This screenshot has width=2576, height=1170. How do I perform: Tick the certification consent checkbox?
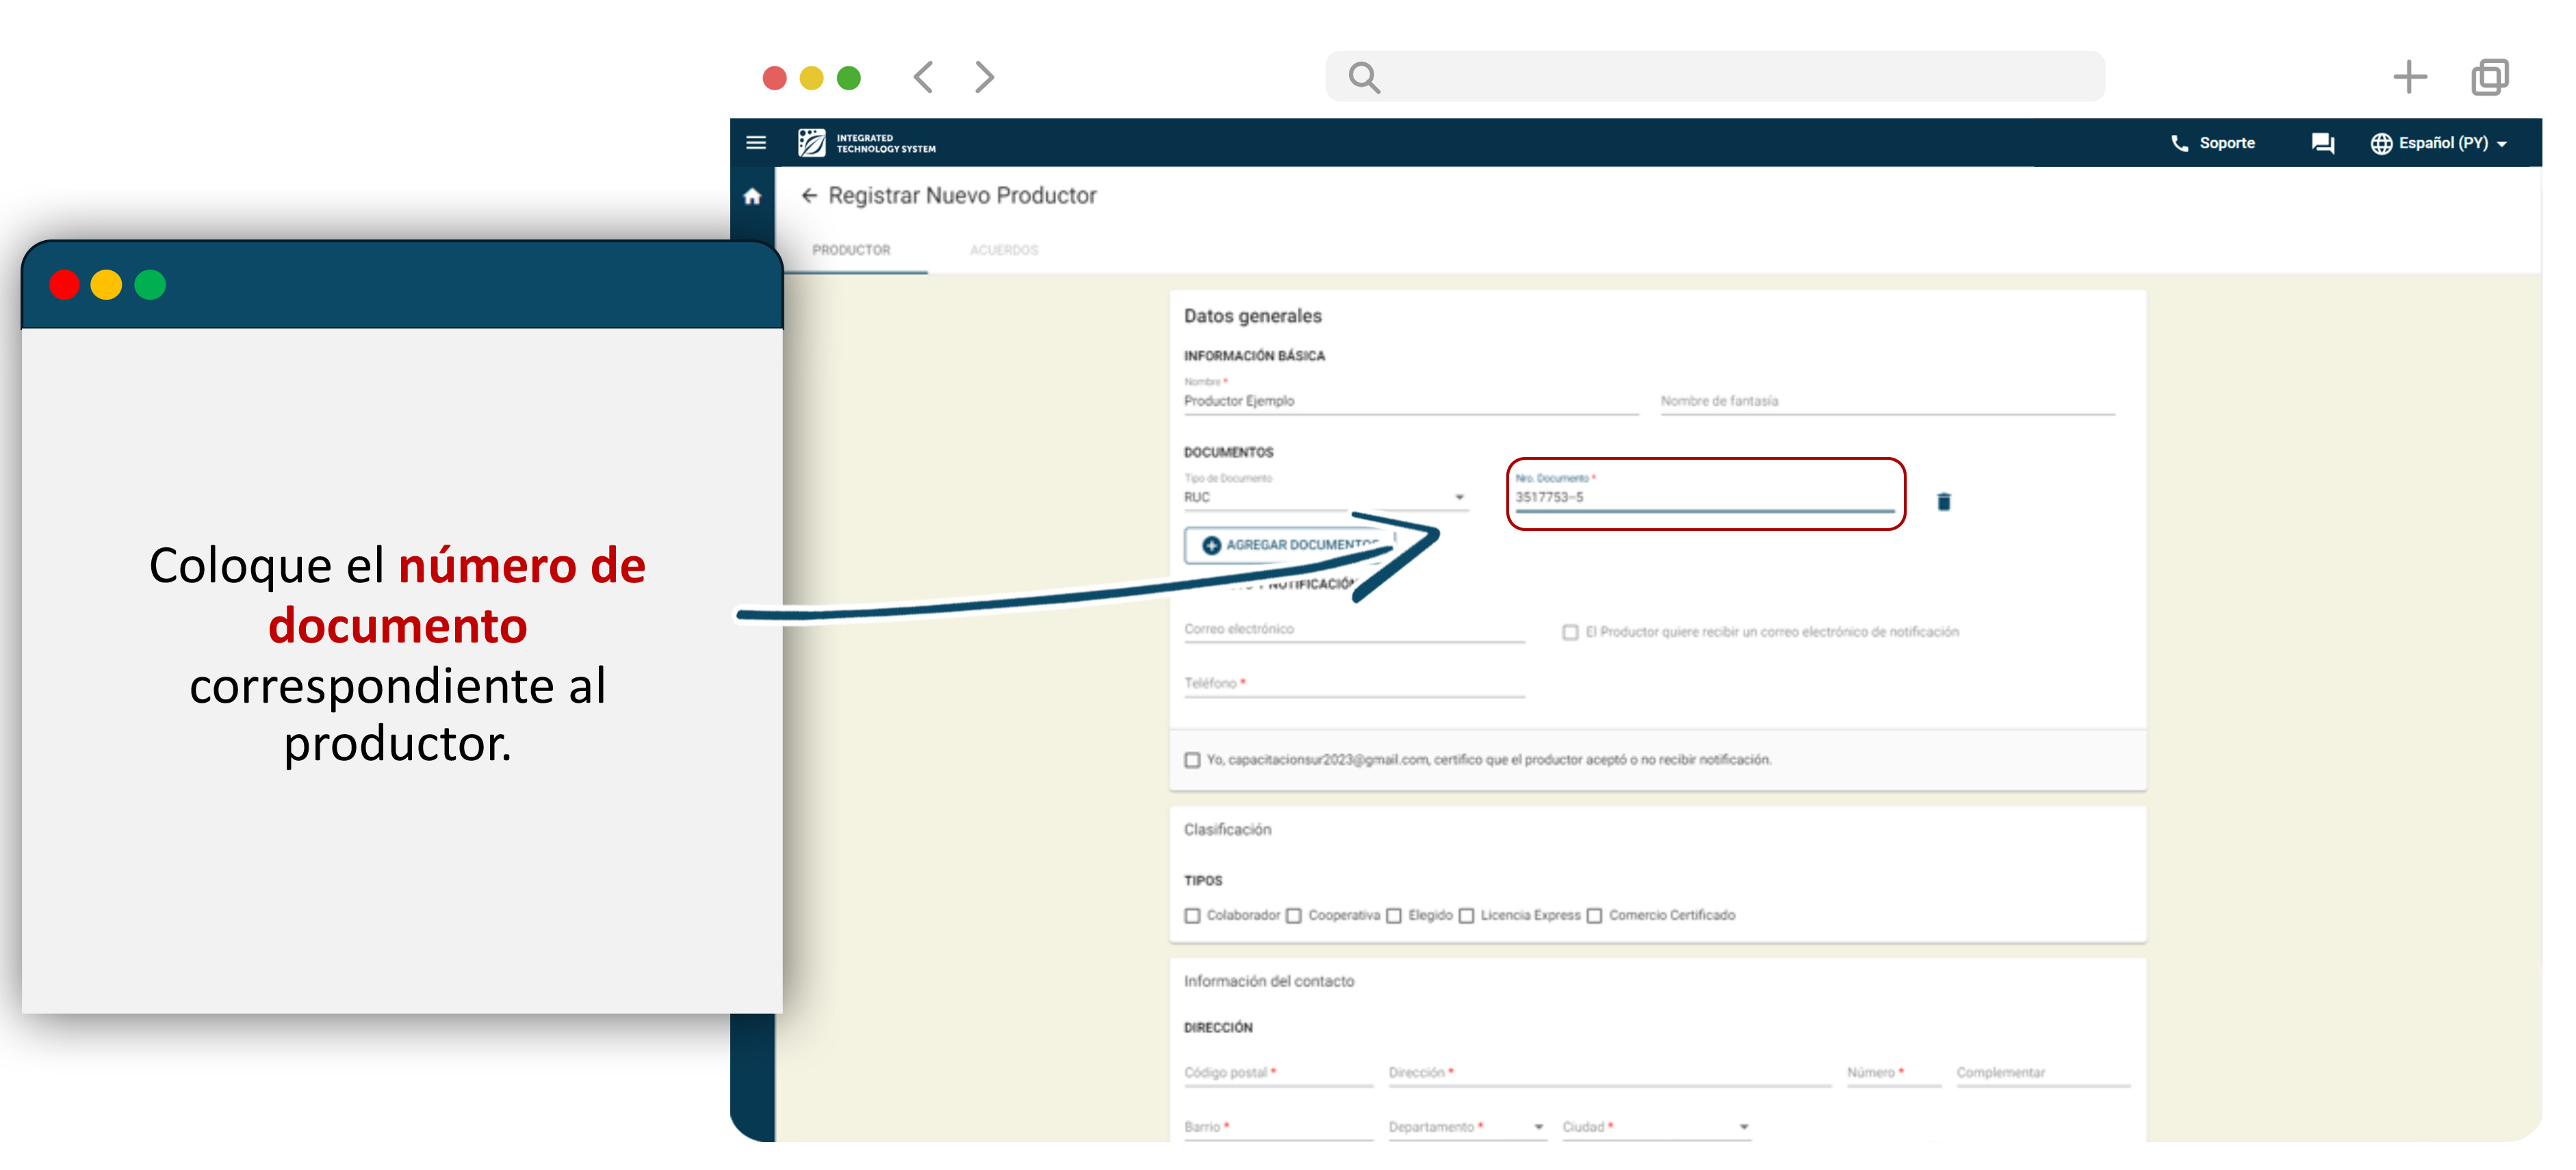pyautogui.click(x=1192, y=761)
